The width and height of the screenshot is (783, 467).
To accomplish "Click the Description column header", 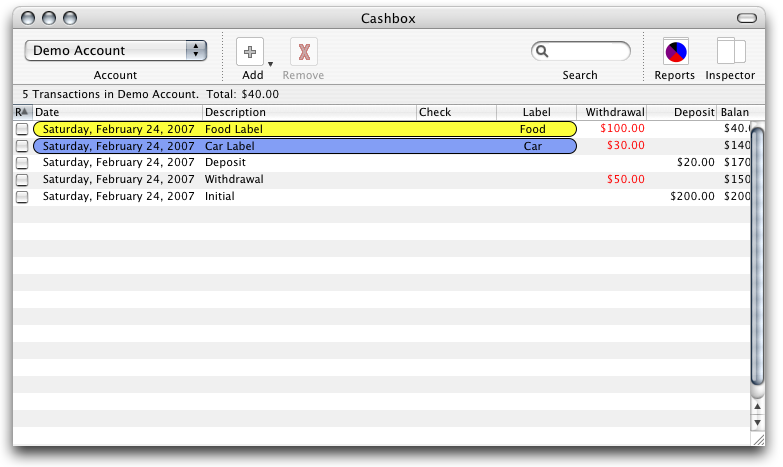I will click(x=309, y=112).
